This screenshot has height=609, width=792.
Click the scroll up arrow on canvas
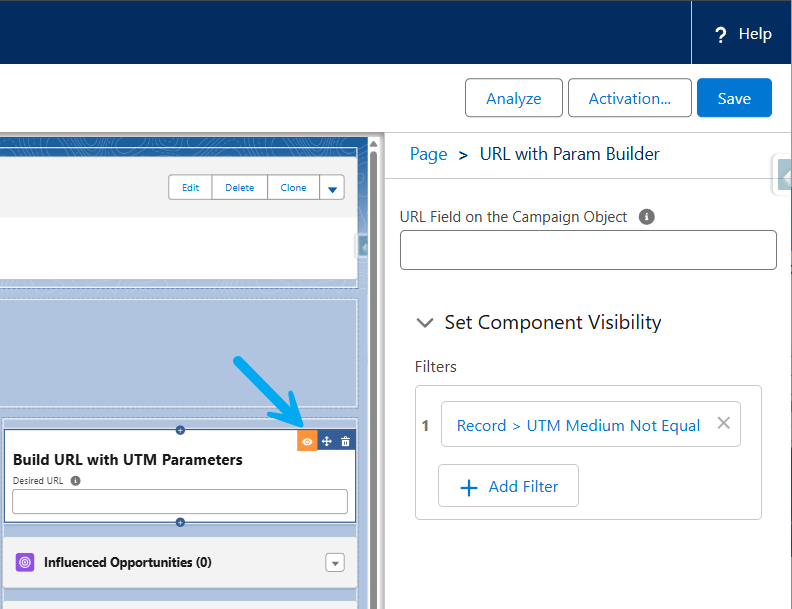(x=374, y=144)
